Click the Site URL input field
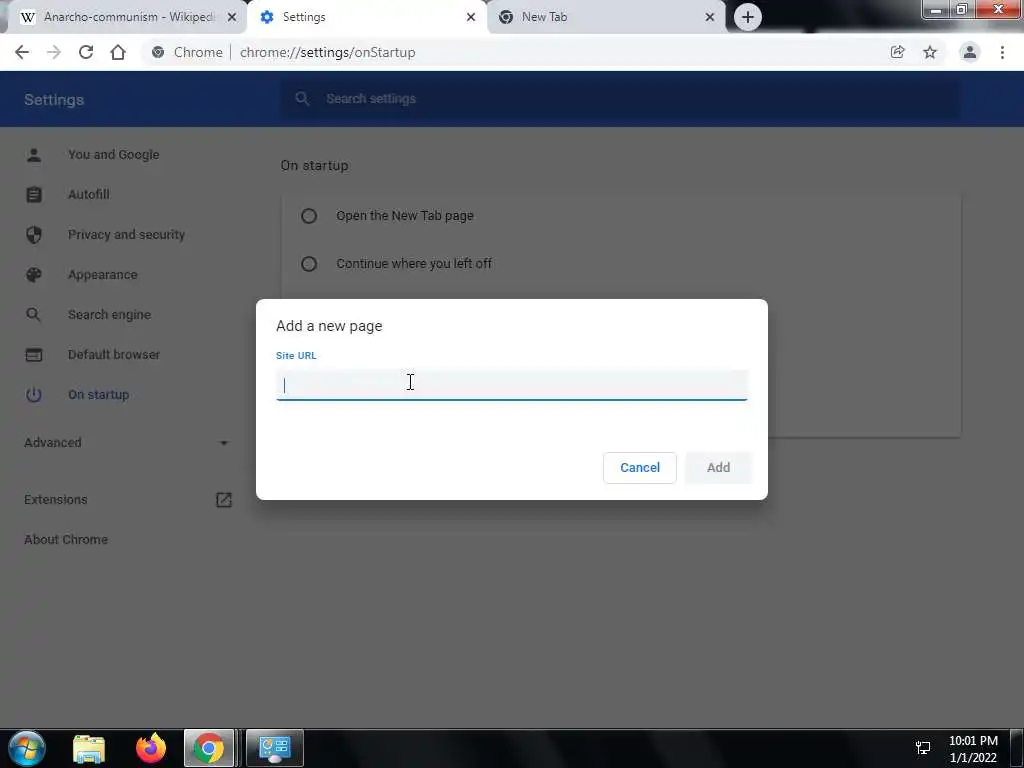This screenshot has width=1024, height=768. (511, 385)
